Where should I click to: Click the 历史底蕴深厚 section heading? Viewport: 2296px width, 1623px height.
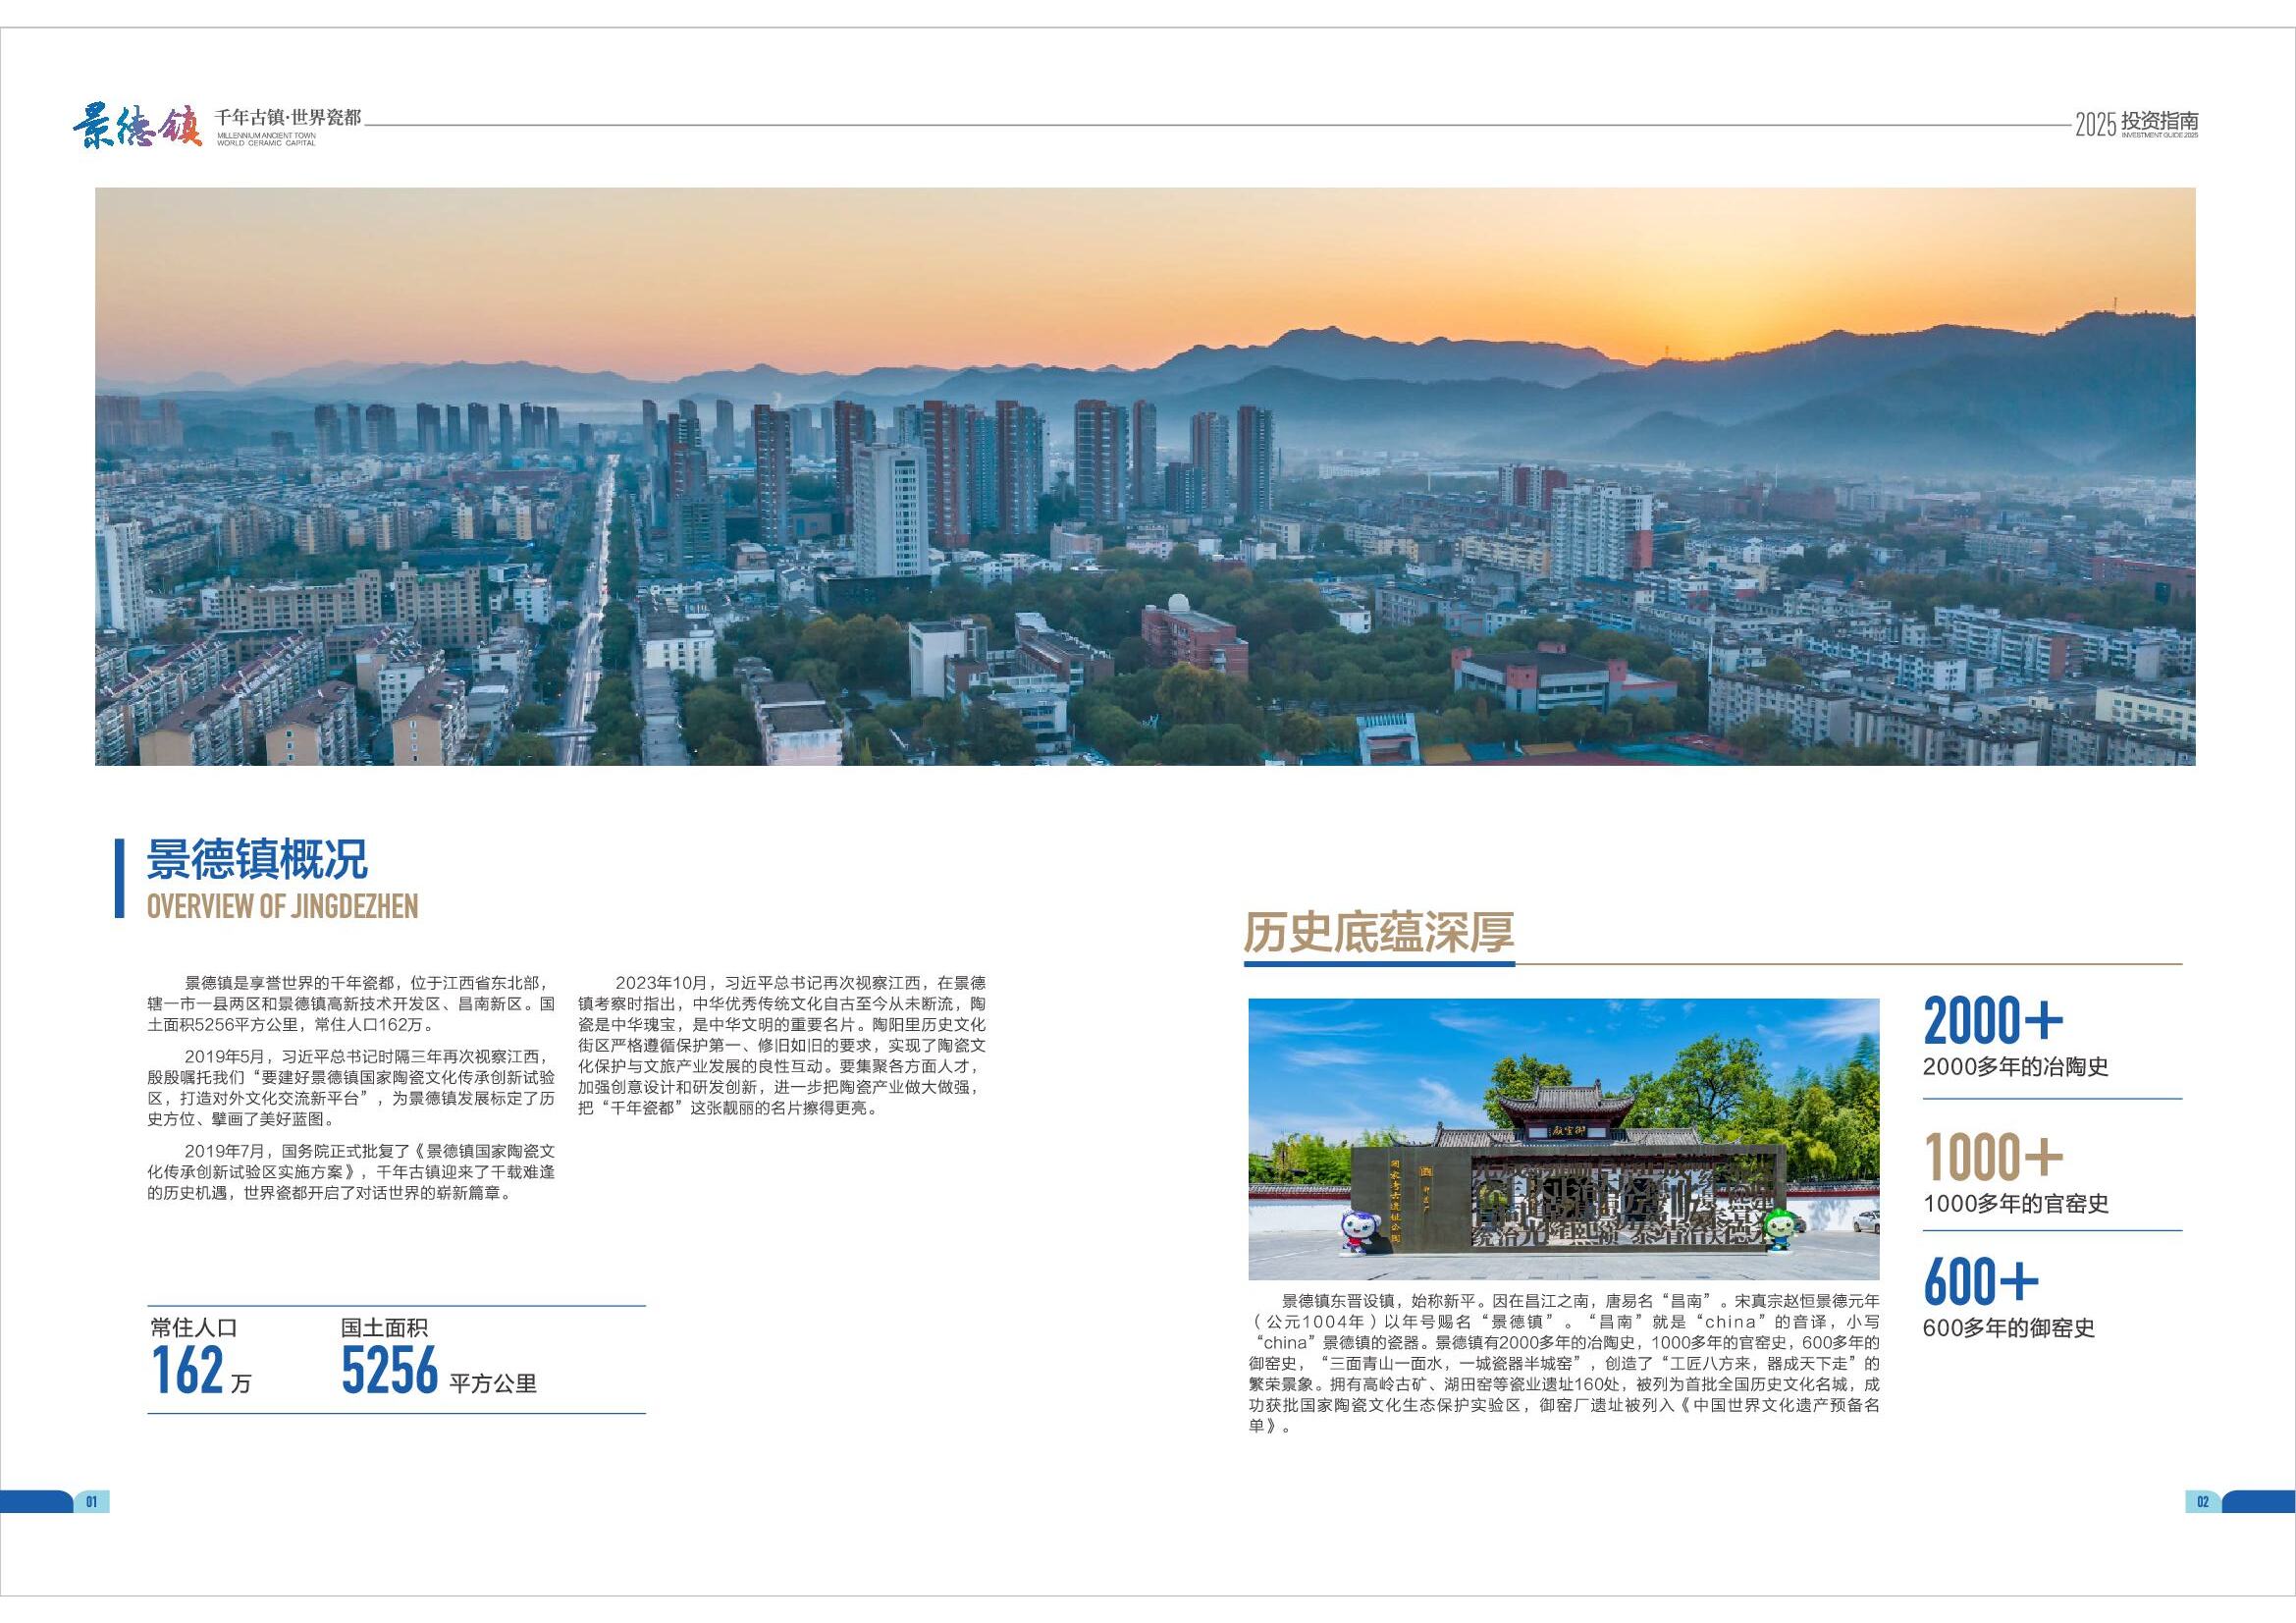tap(1378, 931)
